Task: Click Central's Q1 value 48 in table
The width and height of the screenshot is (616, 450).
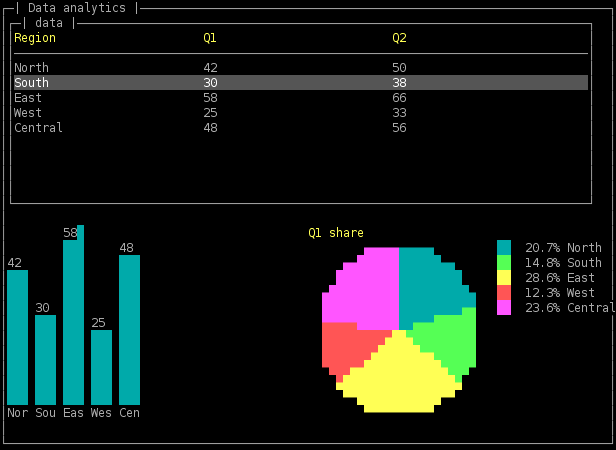Action: pyautogui.click(x=210, y=128)
